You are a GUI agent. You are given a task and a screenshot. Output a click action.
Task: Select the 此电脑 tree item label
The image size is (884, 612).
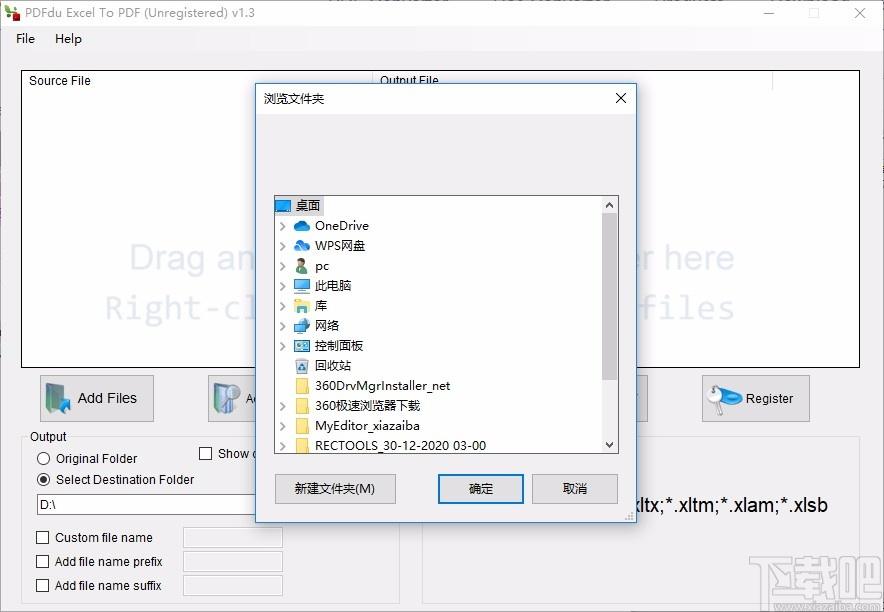tap(333, 286)
